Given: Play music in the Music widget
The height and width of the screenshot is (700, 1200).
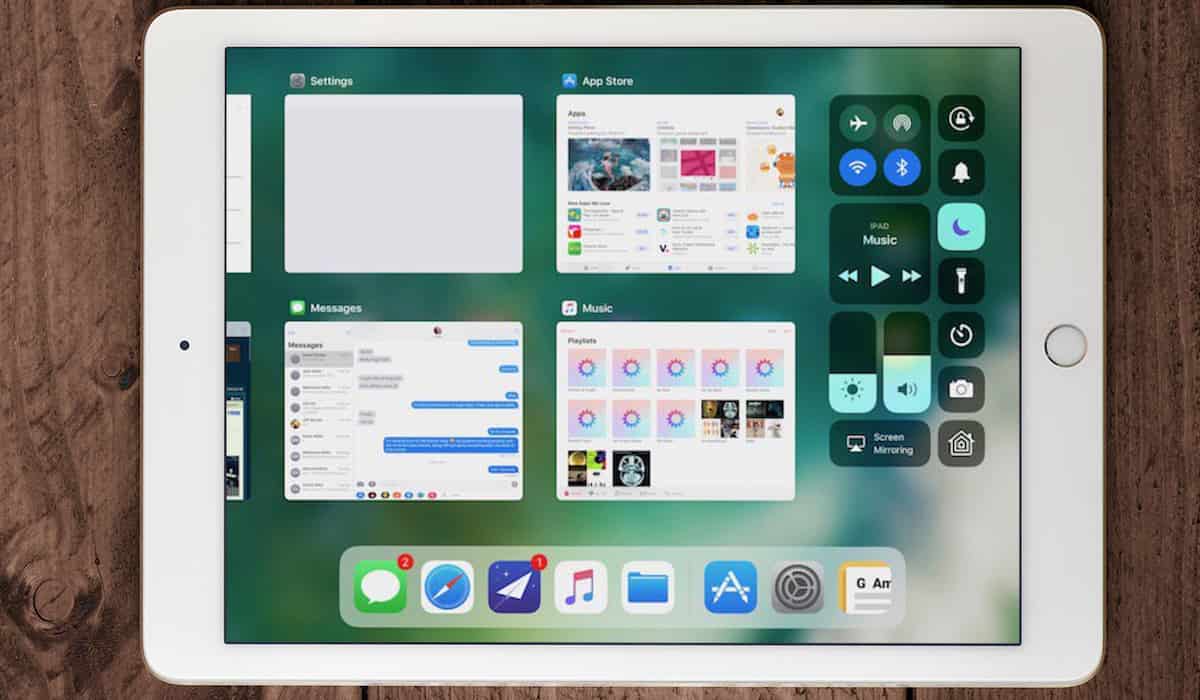Looking at the screenshot, I should click(880, 276).
